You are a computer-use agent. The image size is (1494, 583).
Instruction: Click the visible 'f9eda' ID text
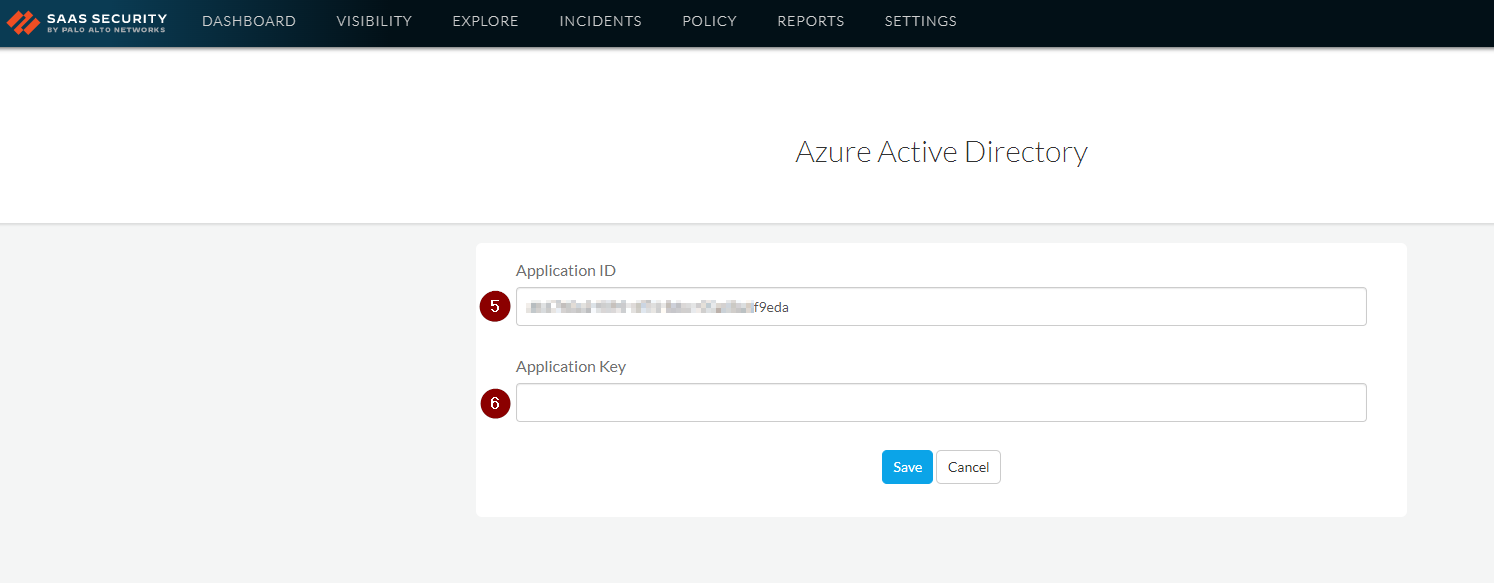tap(771, 308)
